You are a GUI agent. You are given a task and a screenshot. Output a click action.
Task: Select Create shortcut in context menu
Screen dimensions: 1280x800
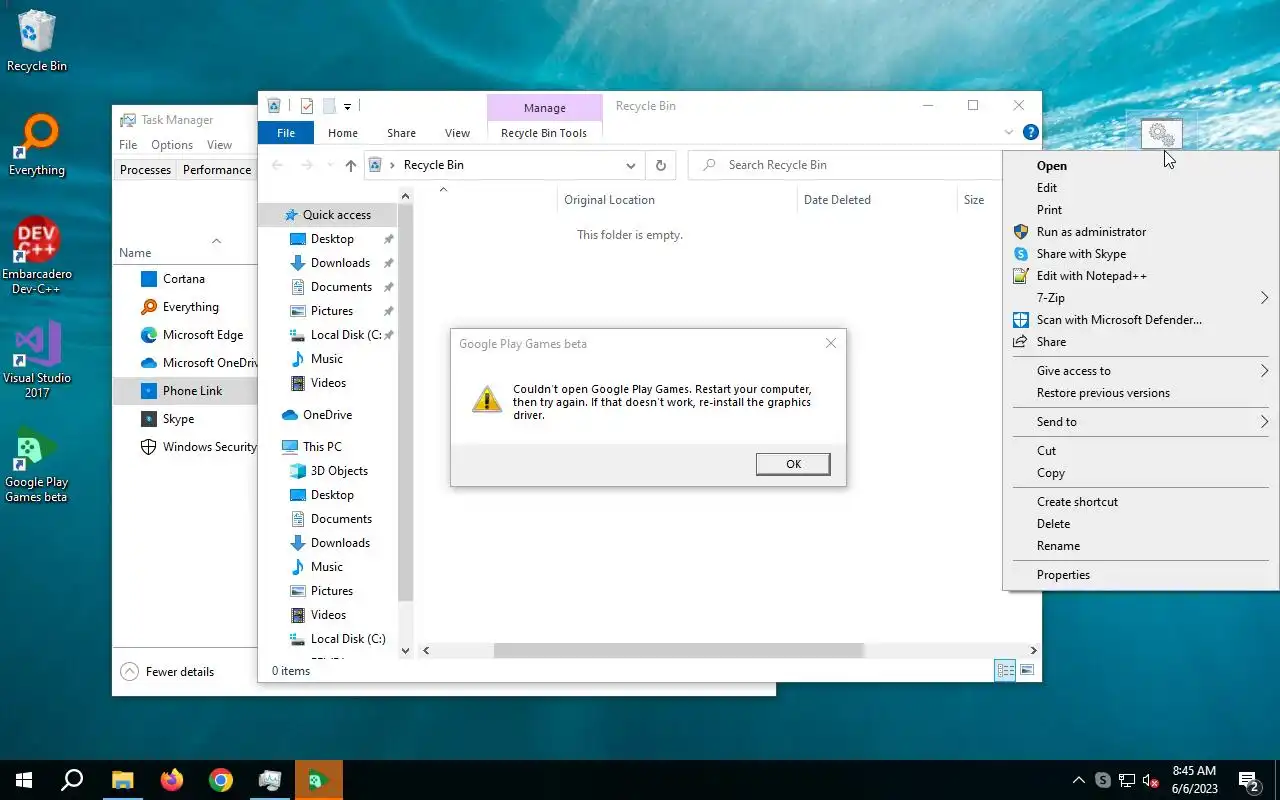point(1140,502)
